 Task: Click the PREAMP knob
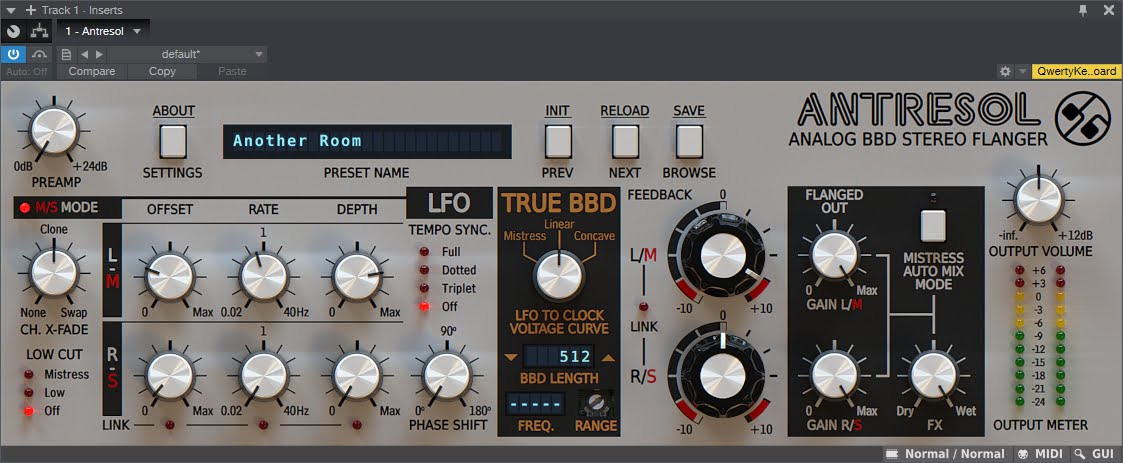coord(54,131)
